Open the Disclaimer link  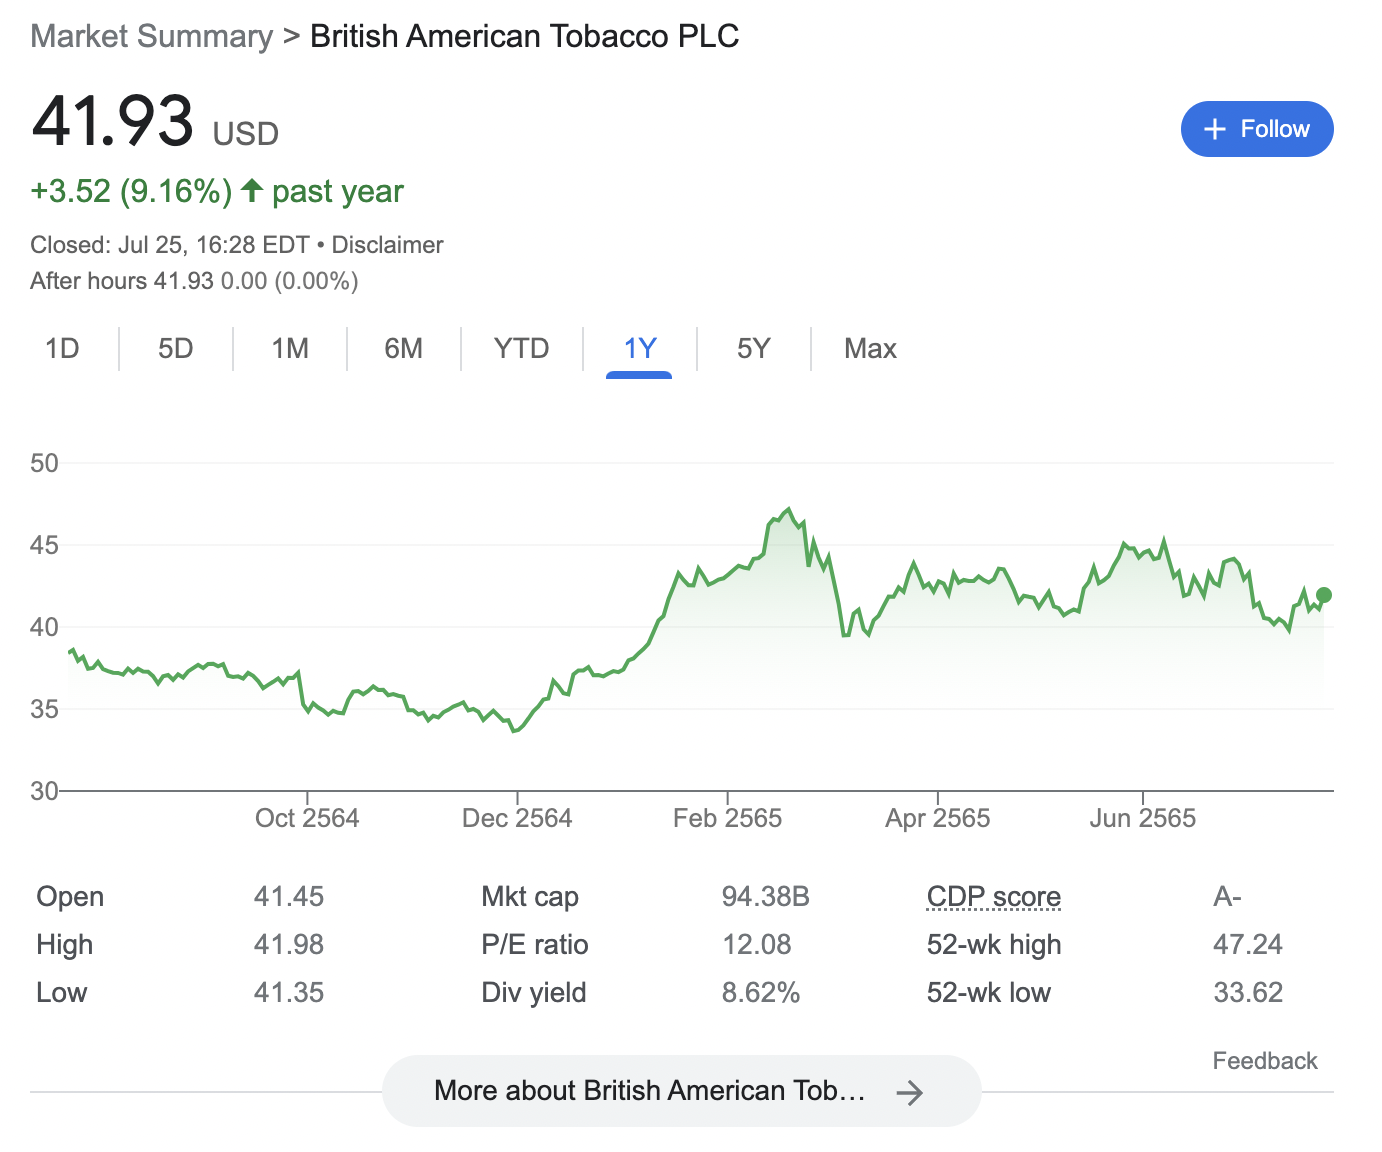coord(387,245)
